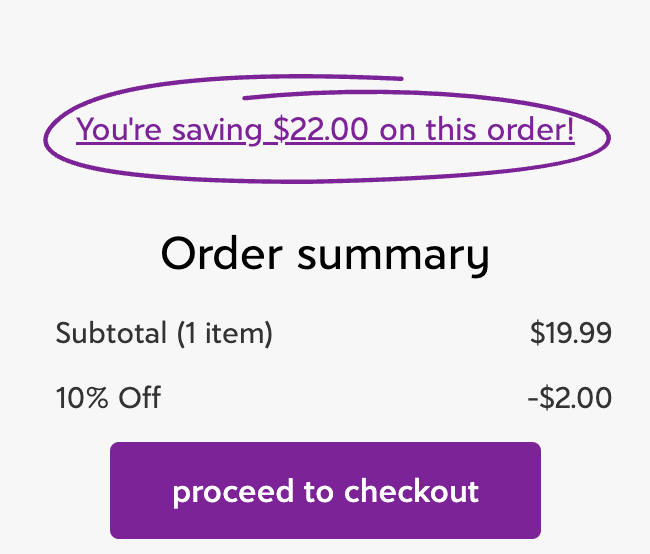This screenshot has width=650, height=554.
Task: Select the "(1 item)" count text
Action: tap(225, 333)
